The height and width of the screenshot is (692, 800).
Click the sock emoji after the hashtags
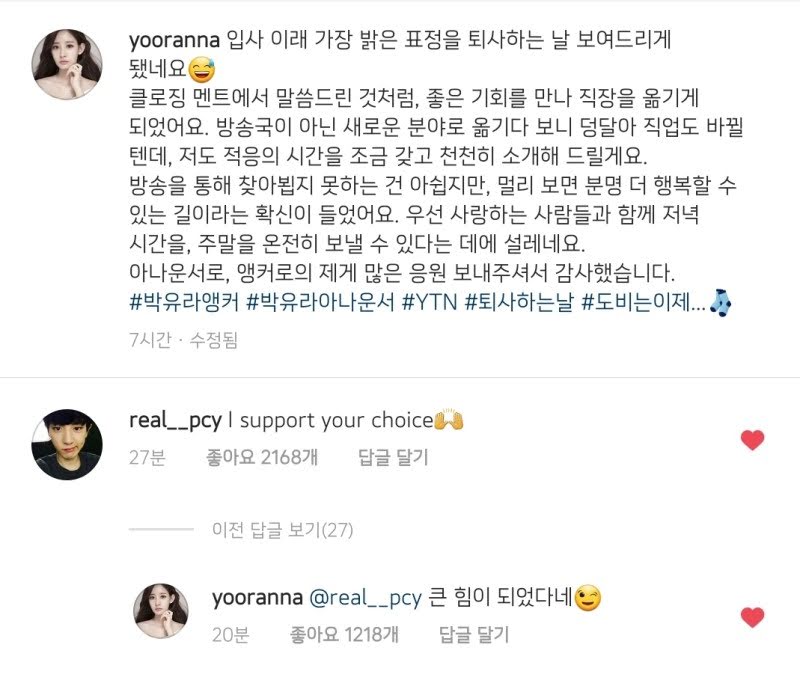(720, 303)
